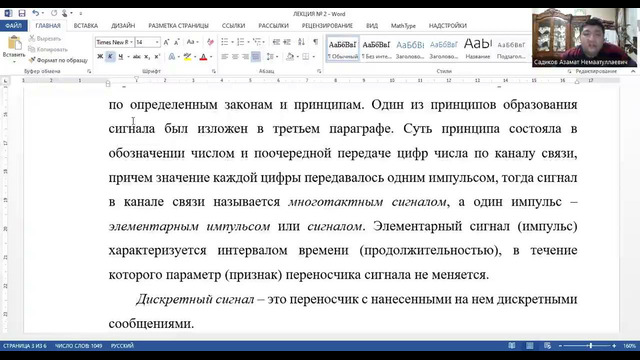The height and width of the screenshot is (360, 640).
Task: Apply the Обычный style
Action: click(x=342, y=49)
